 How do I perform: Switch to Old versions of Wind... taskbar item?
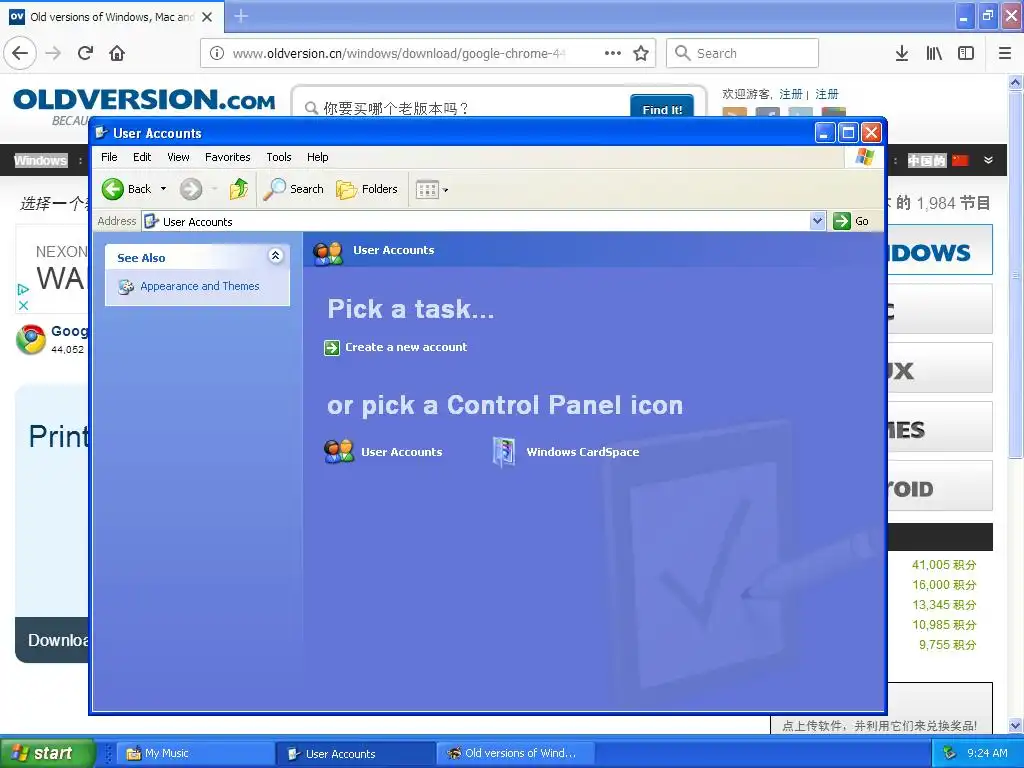click(x=516, y=754)
